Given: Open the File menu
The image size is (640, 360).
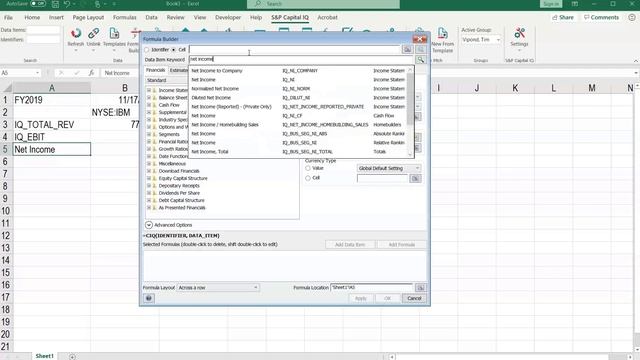Looking at the screenshot, I should pos(8,17).
